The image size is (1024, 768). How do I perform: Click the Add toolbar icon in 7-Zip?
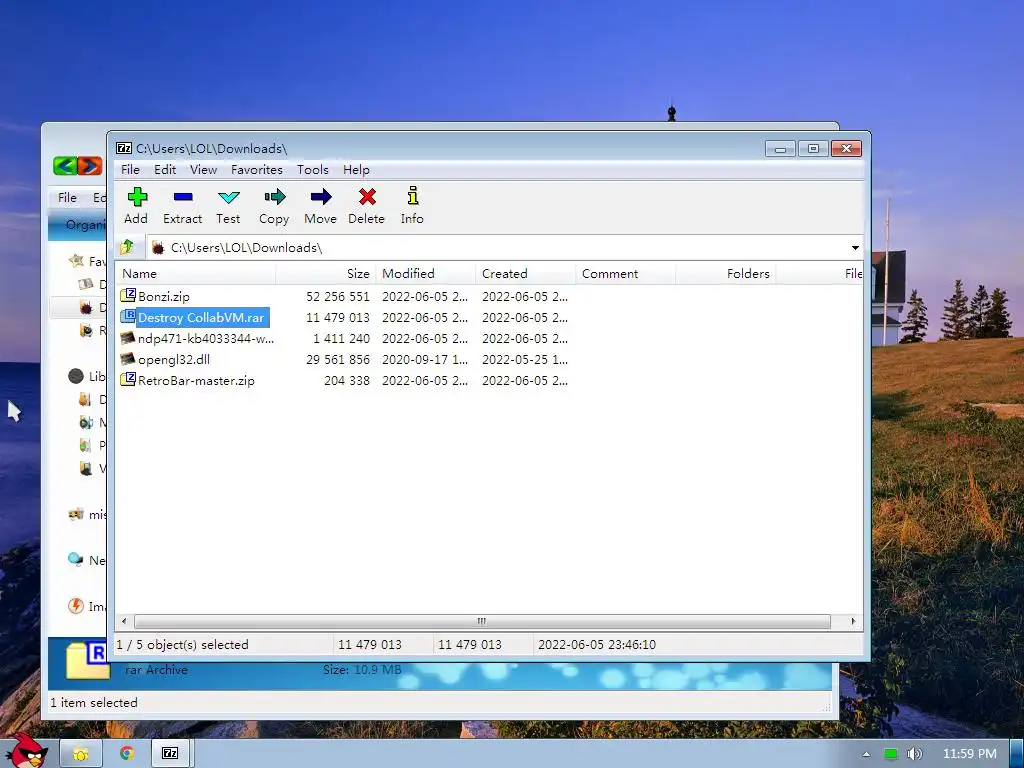137,197
